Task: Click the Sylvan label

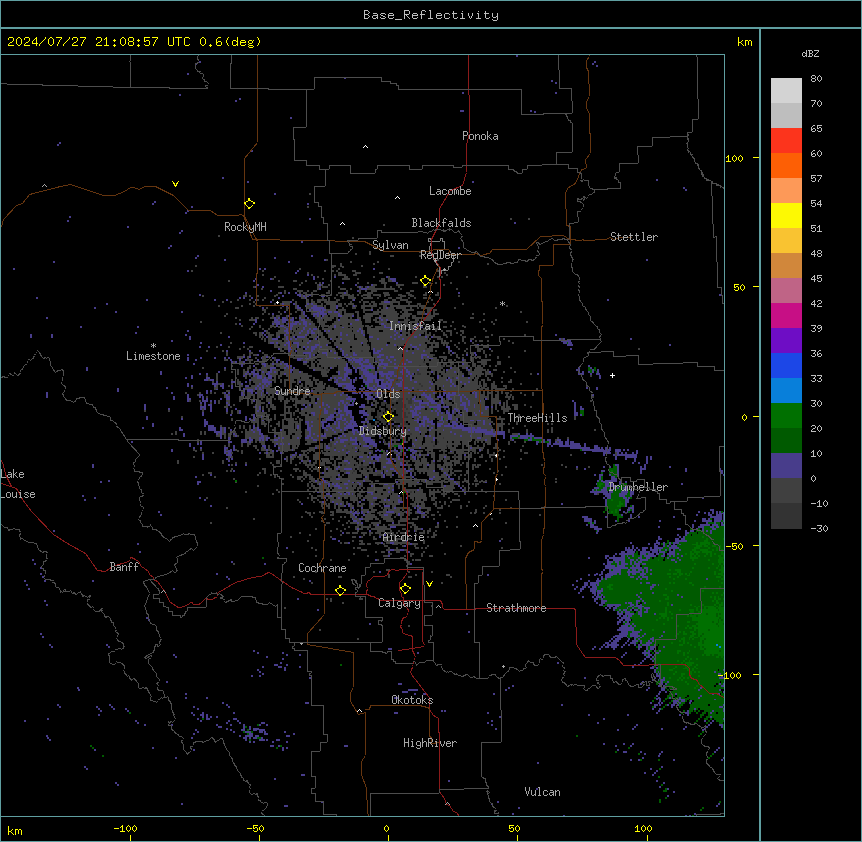Action: (390, 245)
